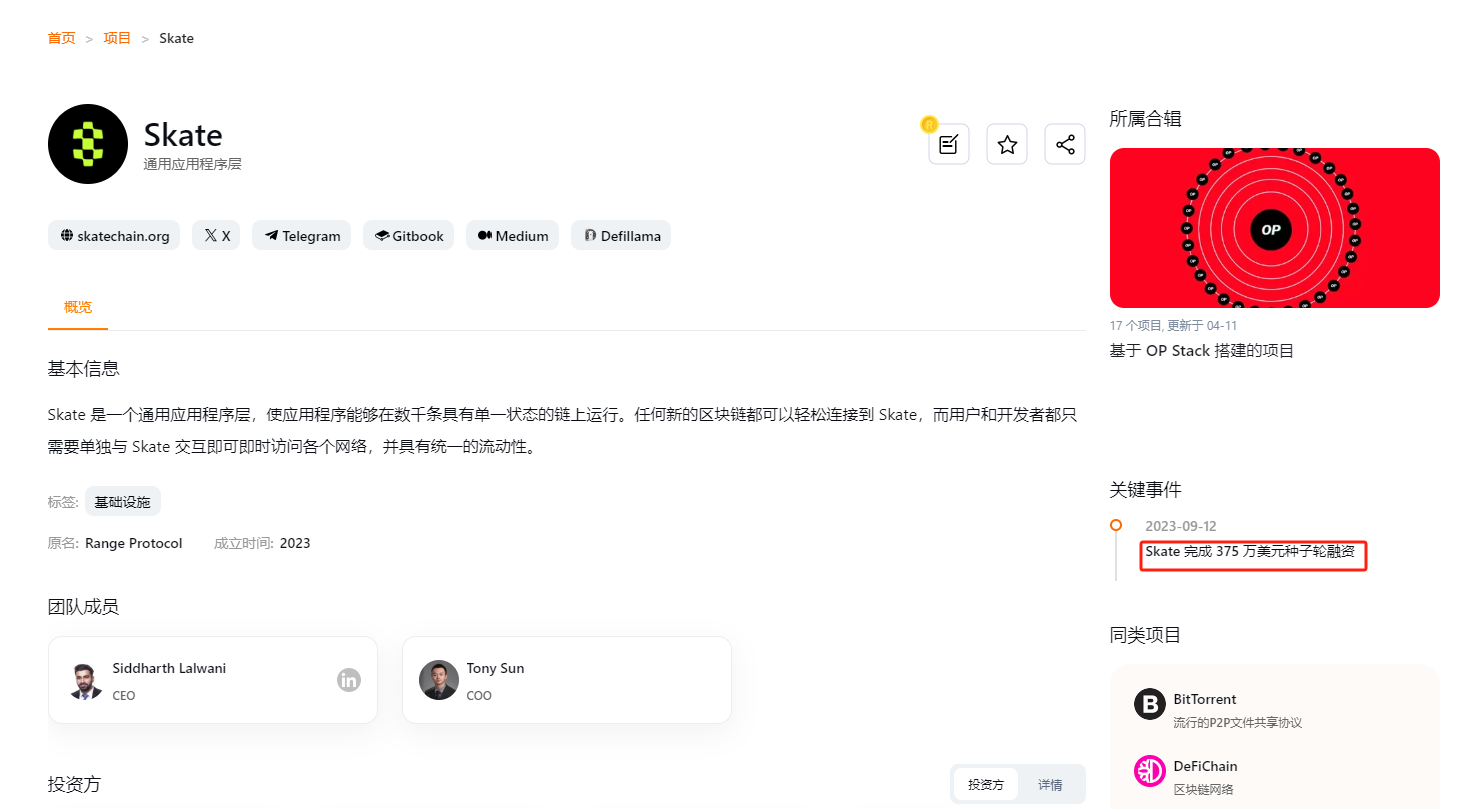Open 基于 OP Stack 搭建的项目 collection title
This screenshot has width=1464, height=809.
click(x=1202, y=351)
